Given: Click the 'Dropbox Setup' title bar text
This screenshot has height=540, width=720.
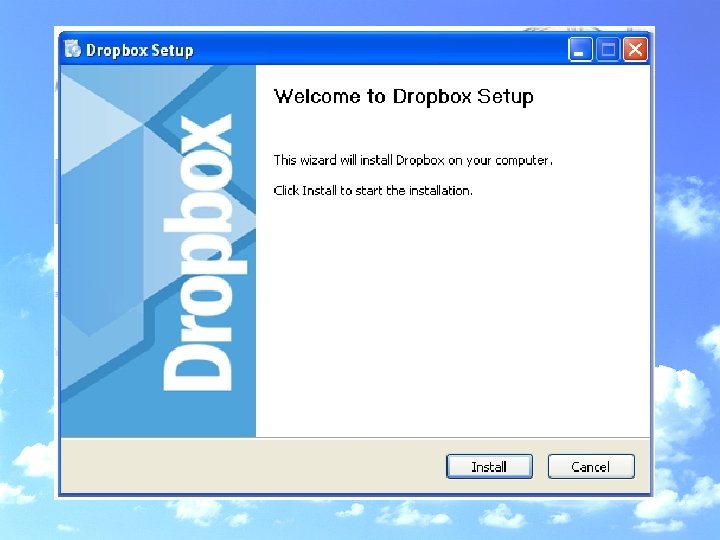Looking at the screenshot, I should (140, 50).
